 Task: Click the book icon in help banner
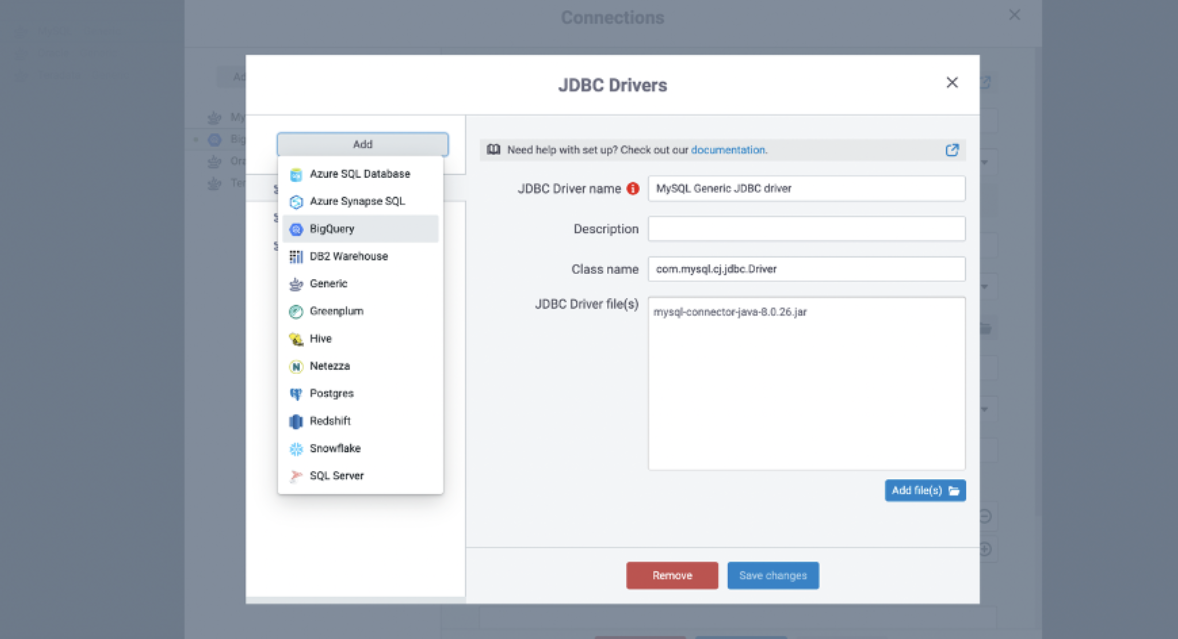(494, 149)
